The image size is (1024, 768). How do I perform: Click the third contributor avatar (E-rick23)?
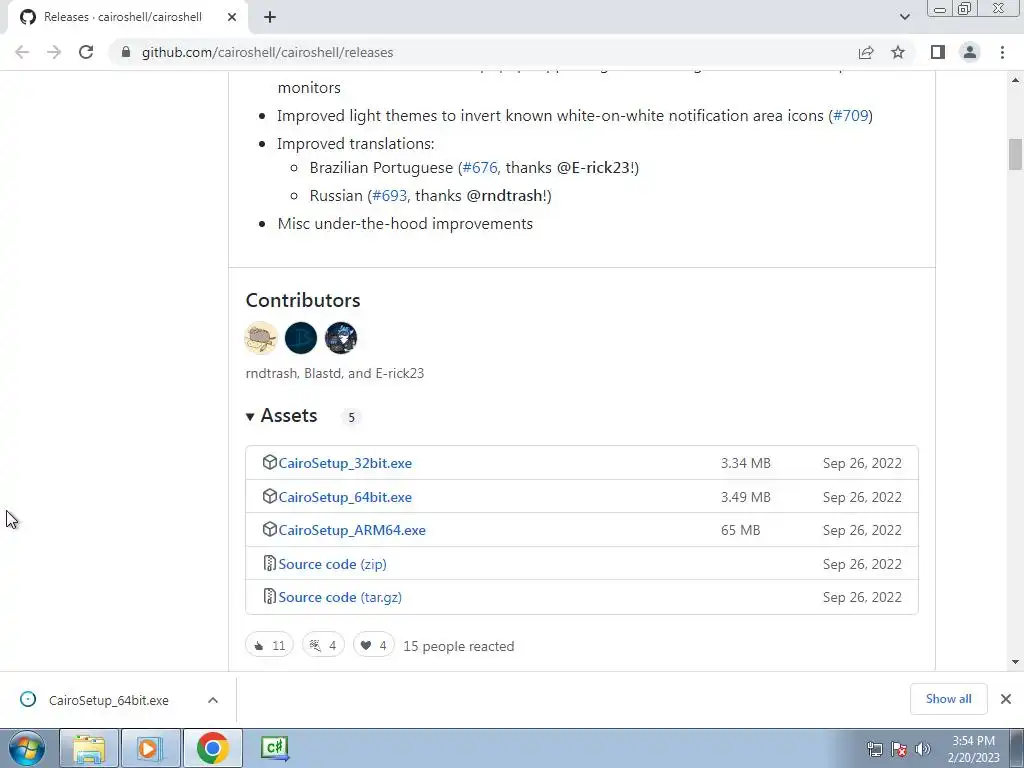pyautogui.click(x=341, y=338)
